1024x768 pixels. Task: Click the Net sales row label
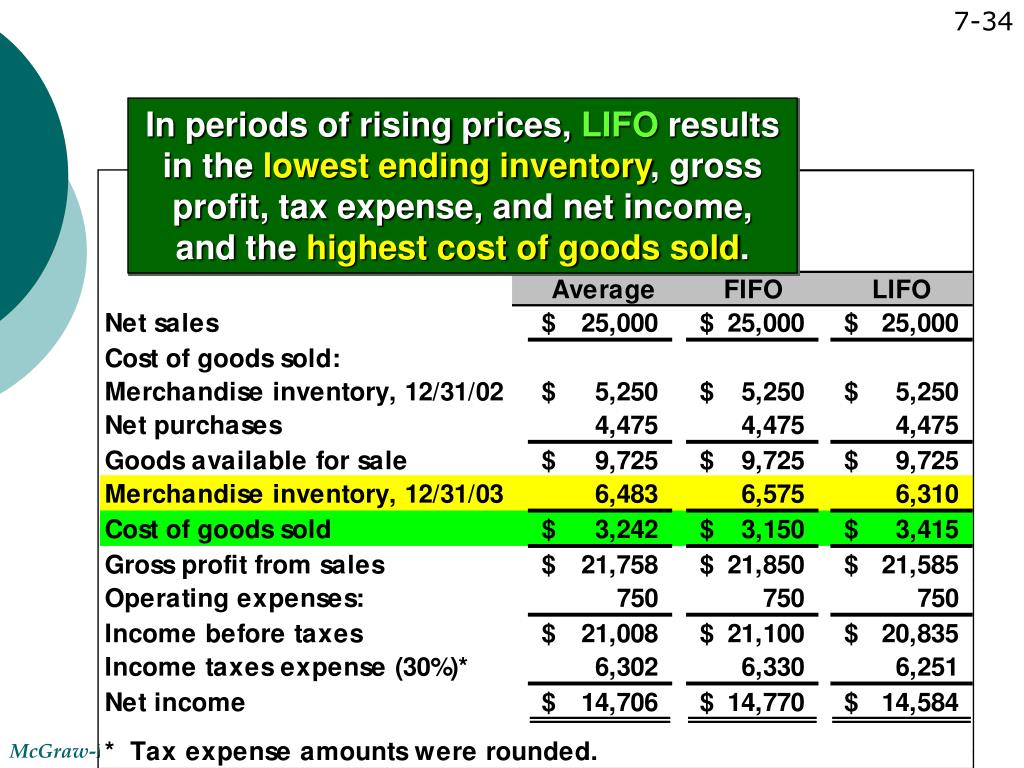pos(162,323)
